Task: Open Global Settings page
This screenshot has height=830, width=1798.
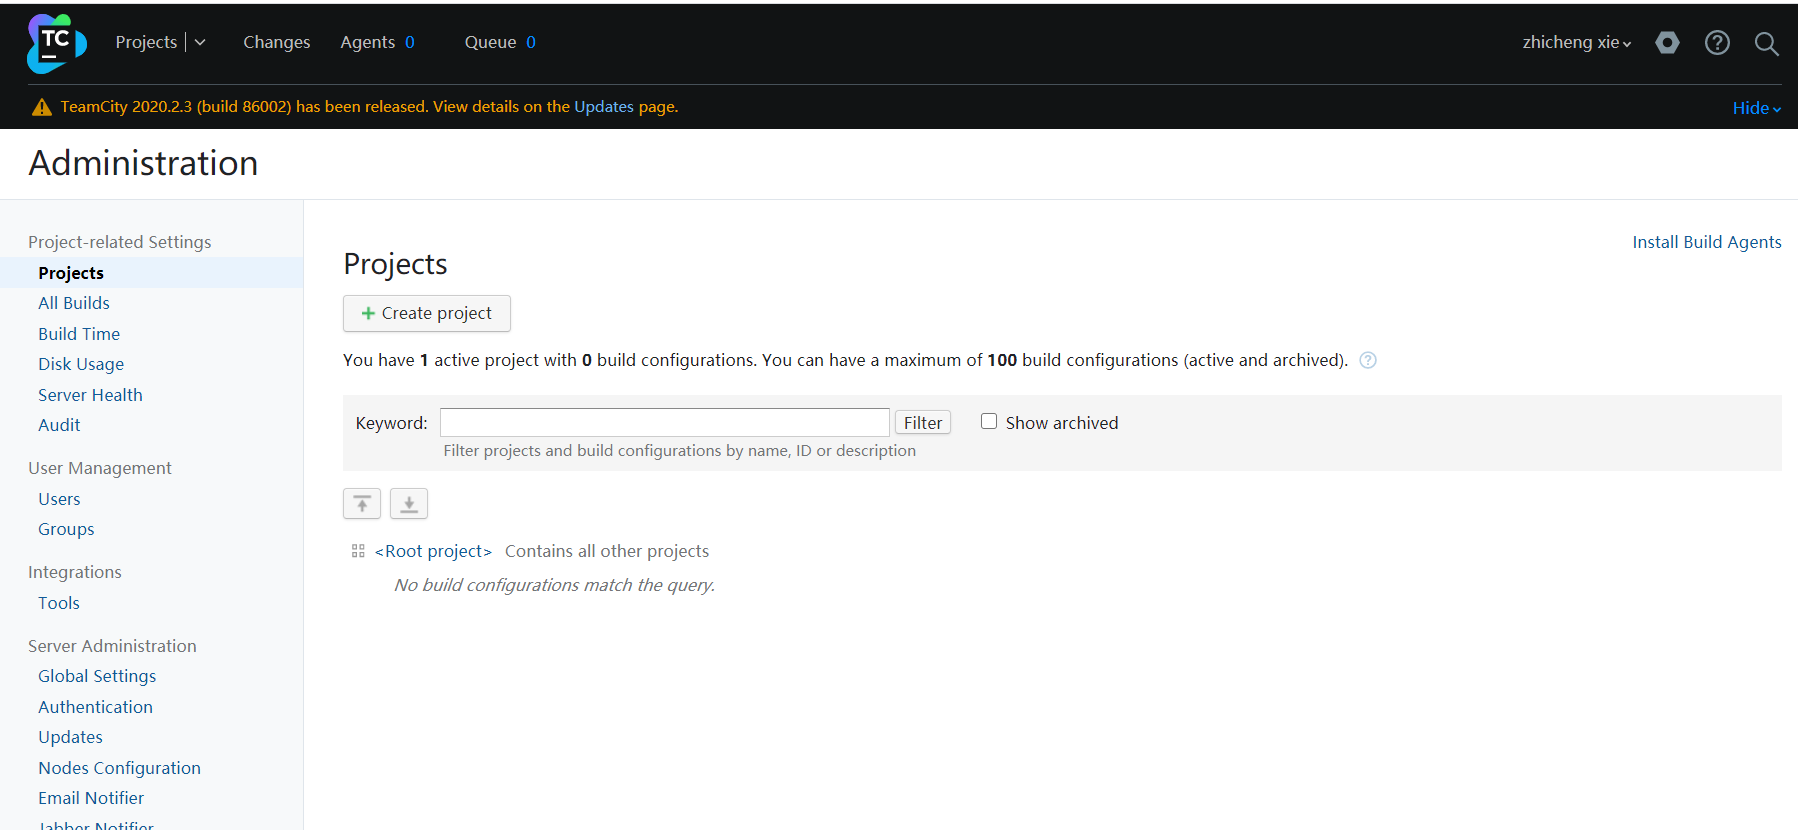Action: (x=97, y=676)
